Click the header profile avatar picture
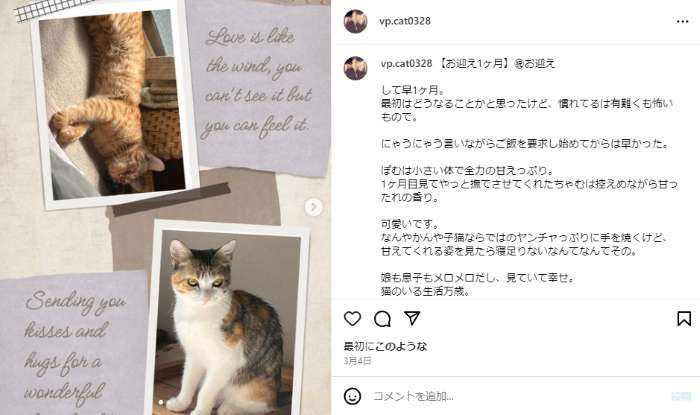The height and width of the screenshot is (415, 700). (x=355, y=21)
